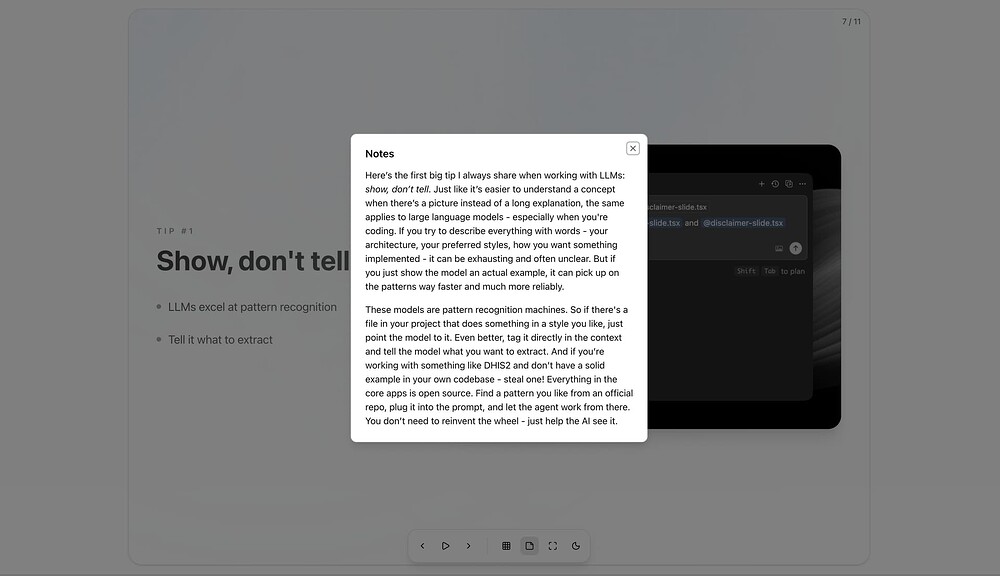Click the copy icon in chat header
The height and width of the screenshot is (576, 1000).
point(789,184)
